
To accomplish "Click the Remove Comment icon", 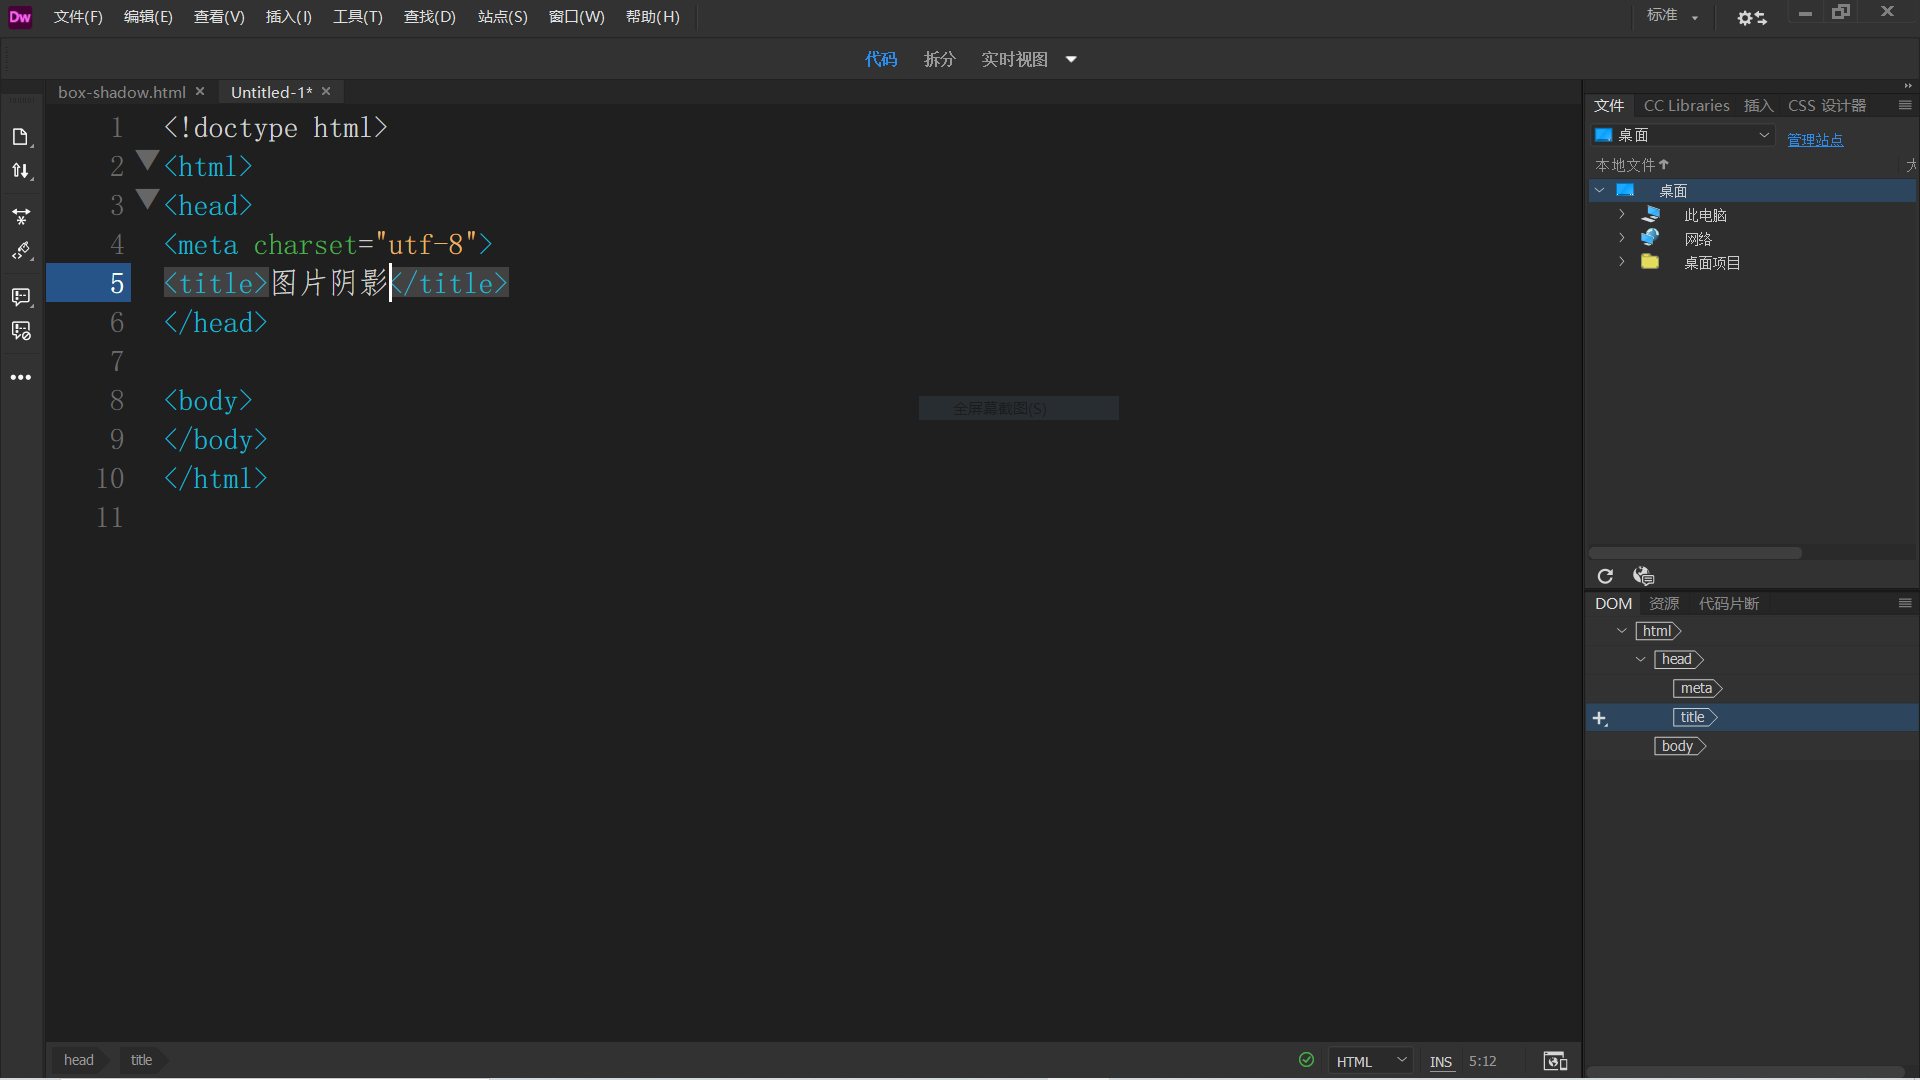I will click(x=20, y=331).
